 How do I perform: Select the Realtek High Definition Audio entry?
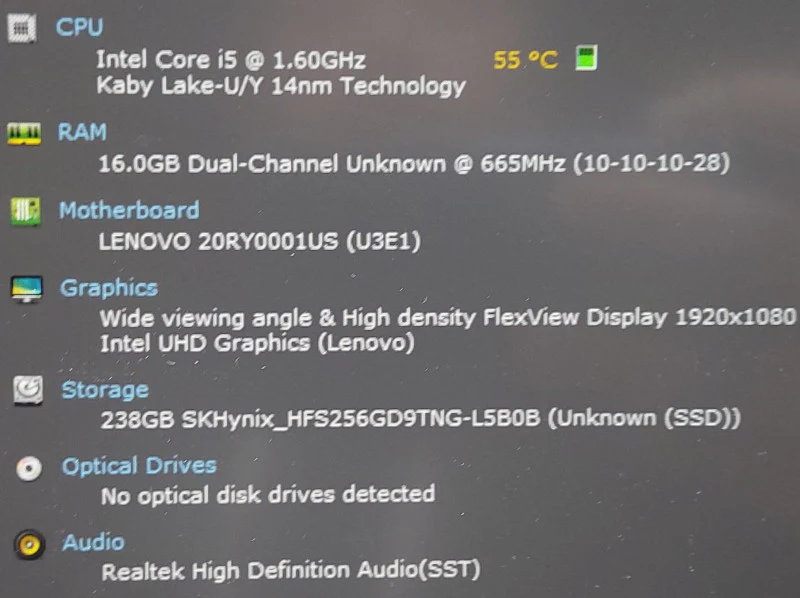click(x=291, y=570)
